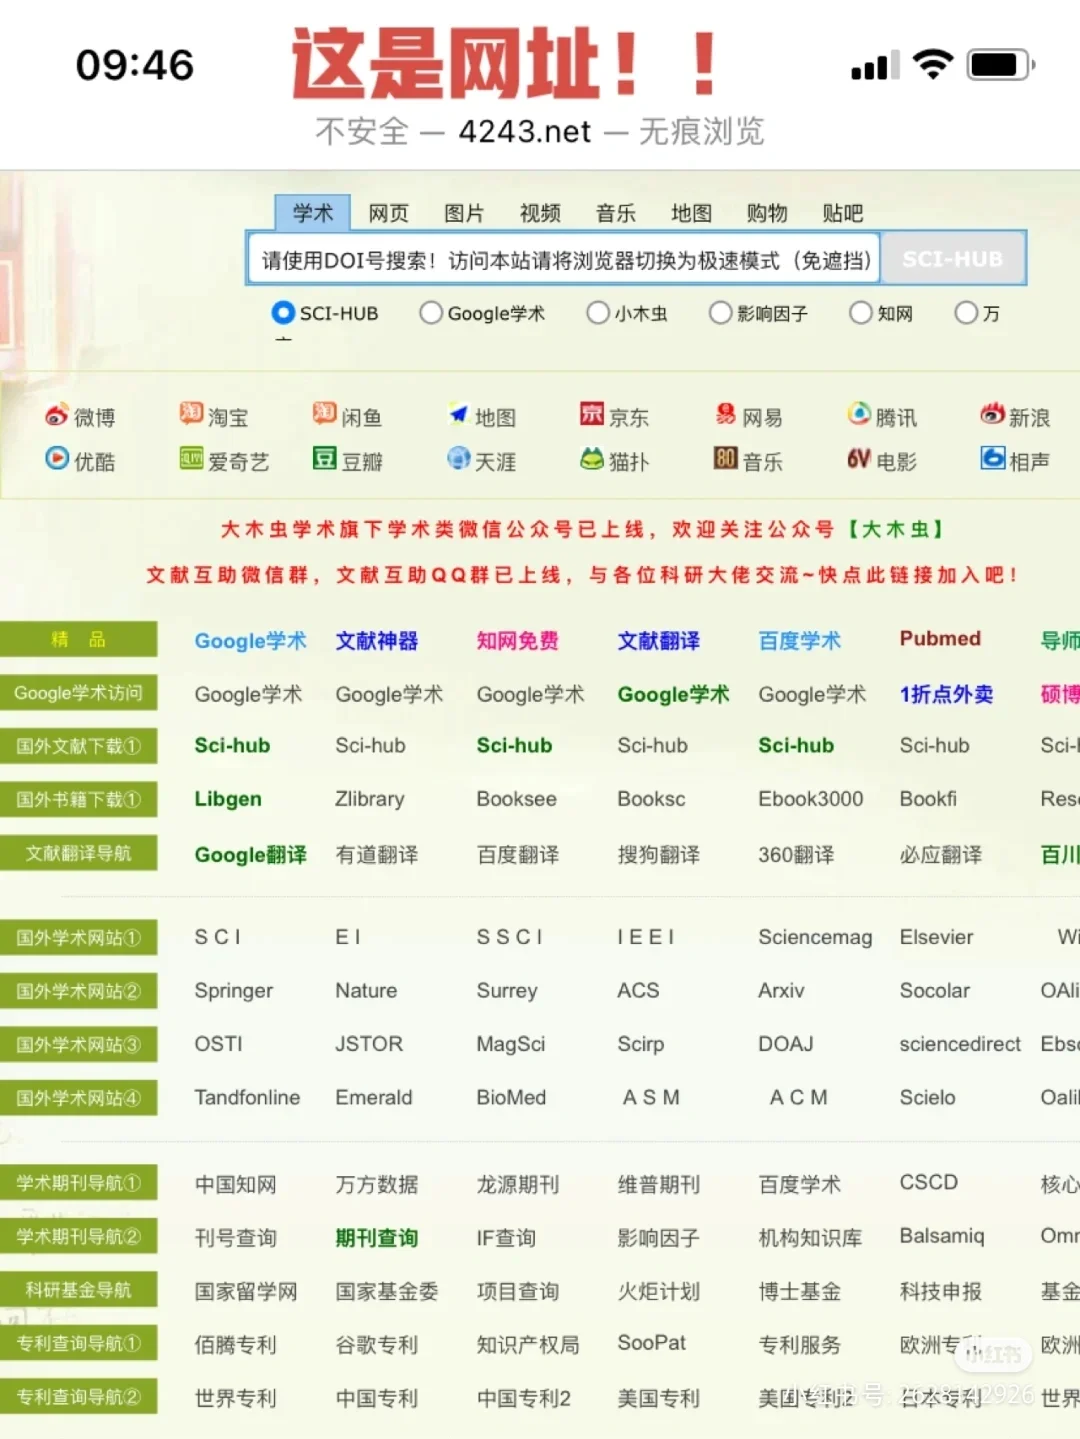Switch to the 地图 search tab
1080x1439 pixels.
(x=692, y=213)
